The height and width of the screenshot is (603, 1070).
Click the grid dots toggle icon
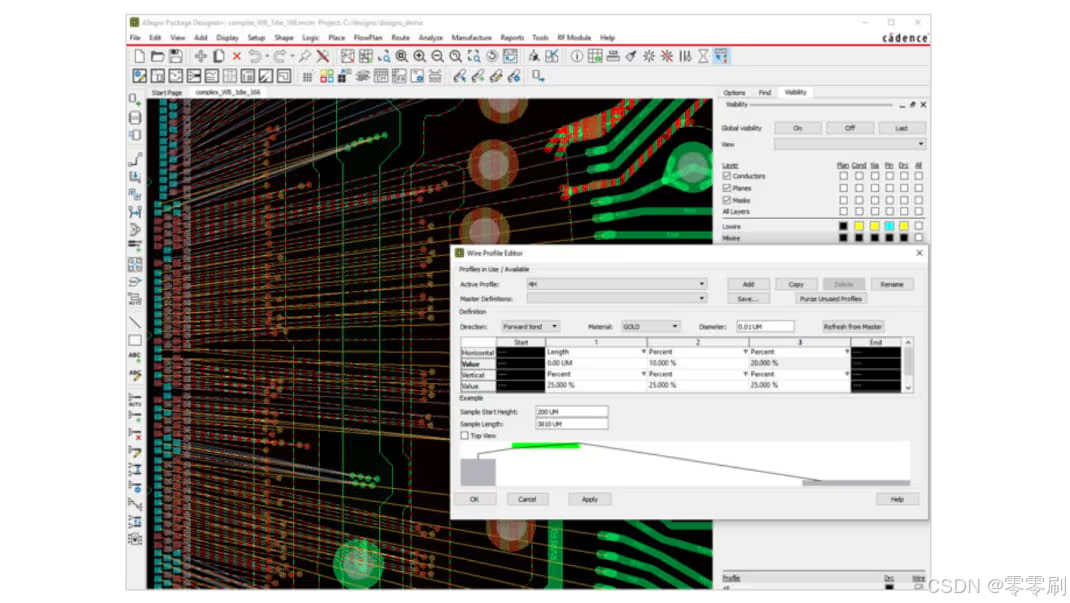coord(308,76)
